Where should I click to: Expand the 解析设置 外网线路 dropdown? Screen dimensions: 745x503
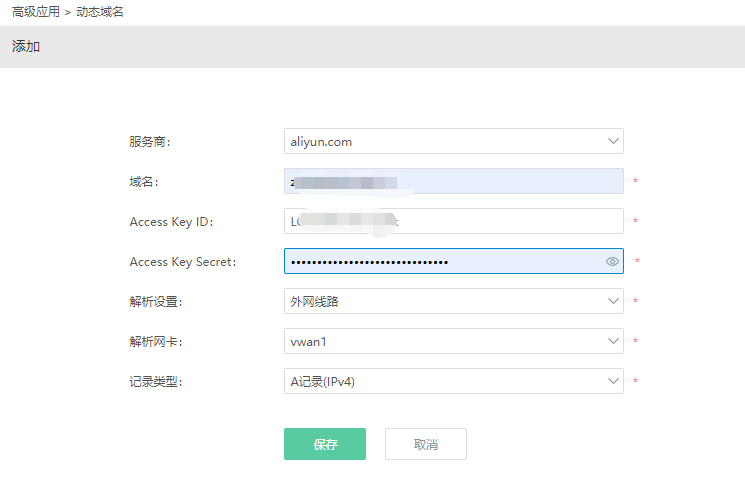pyautogui.click(x=453, y=301)
